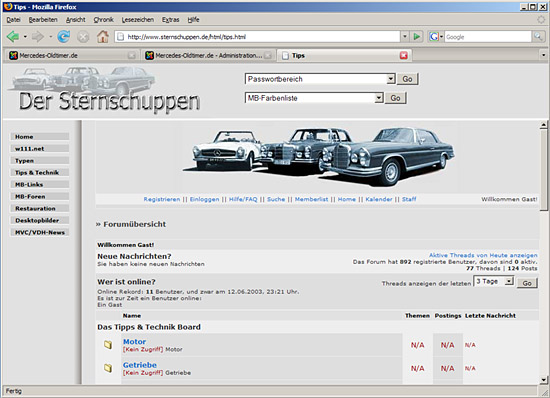Open the URL history dropdown
Image resolution: width=550 pixels, height=398 pixels.
[405, 36]
